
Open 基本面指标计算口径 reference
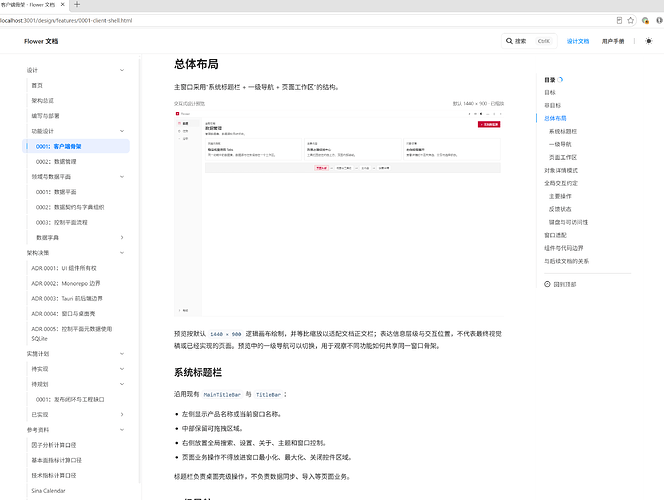click(56, 460)
